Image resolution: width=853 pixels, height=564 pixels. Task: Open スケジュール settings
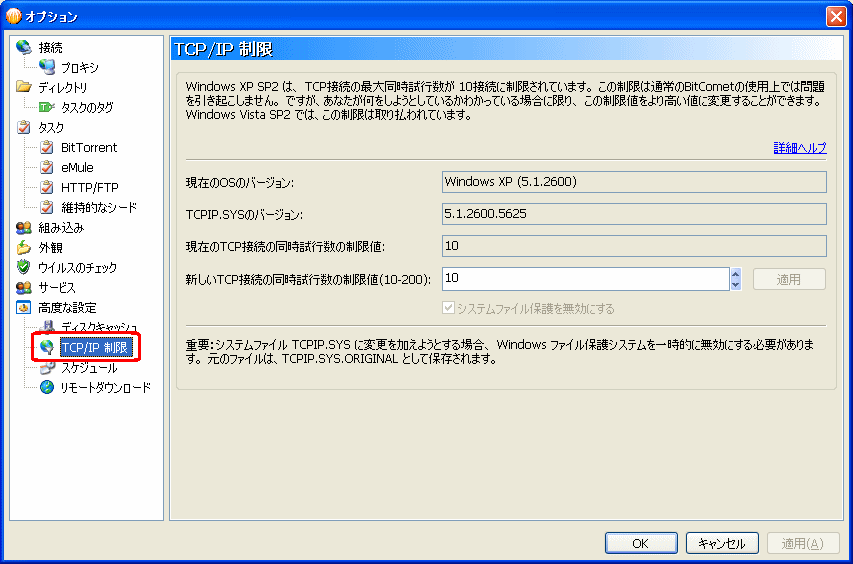point(89,368)
